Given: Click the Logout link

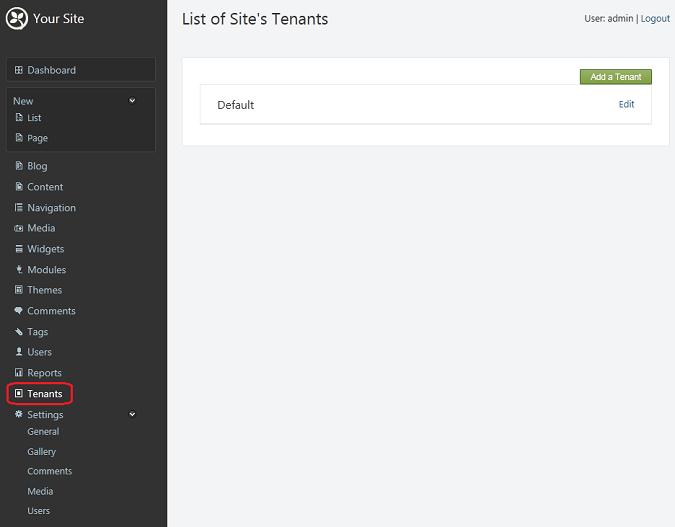Looking at the screenshot, I should pyautogui.click(x=655, y=19).
